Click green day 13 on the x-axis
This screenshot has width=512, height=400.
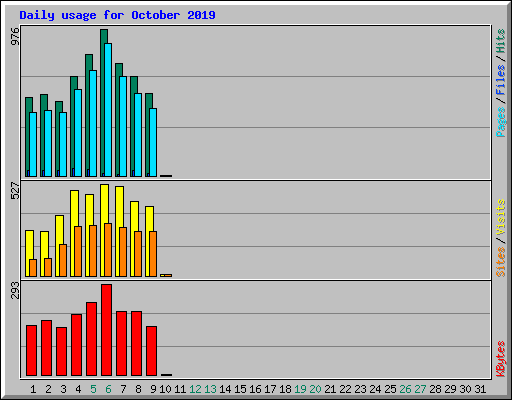click(x=210, y=389)
